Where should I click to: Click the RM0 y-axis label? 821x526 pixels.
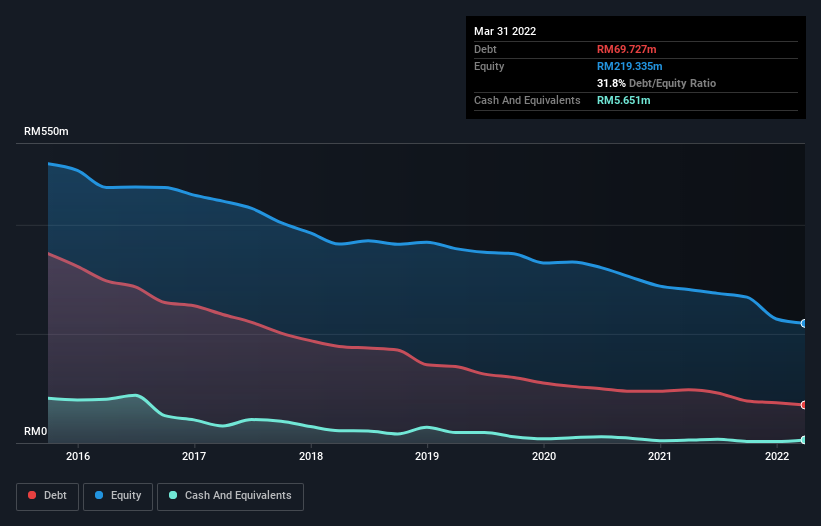click(36, 431)
